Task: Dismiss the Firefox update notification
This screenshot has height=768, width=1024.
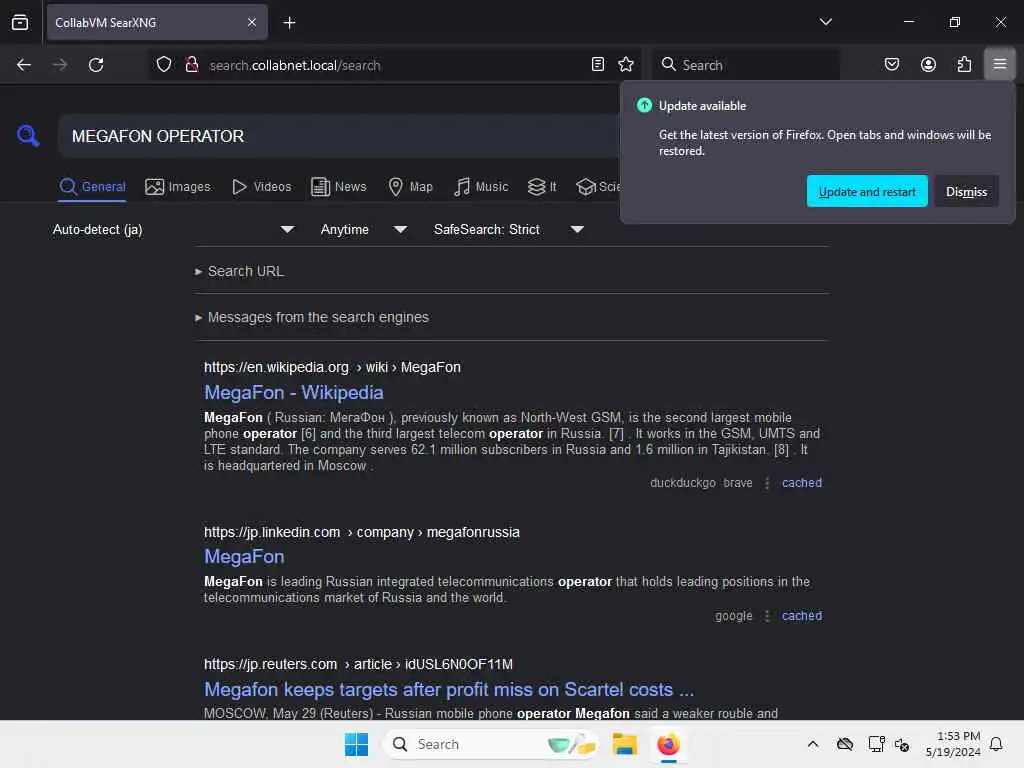Action: coord(966,191)
